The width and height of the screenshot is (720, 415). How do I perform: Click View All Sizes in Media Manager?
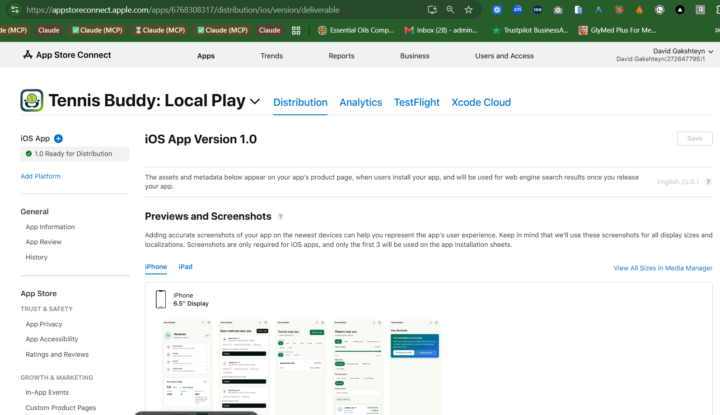point(663,268)
